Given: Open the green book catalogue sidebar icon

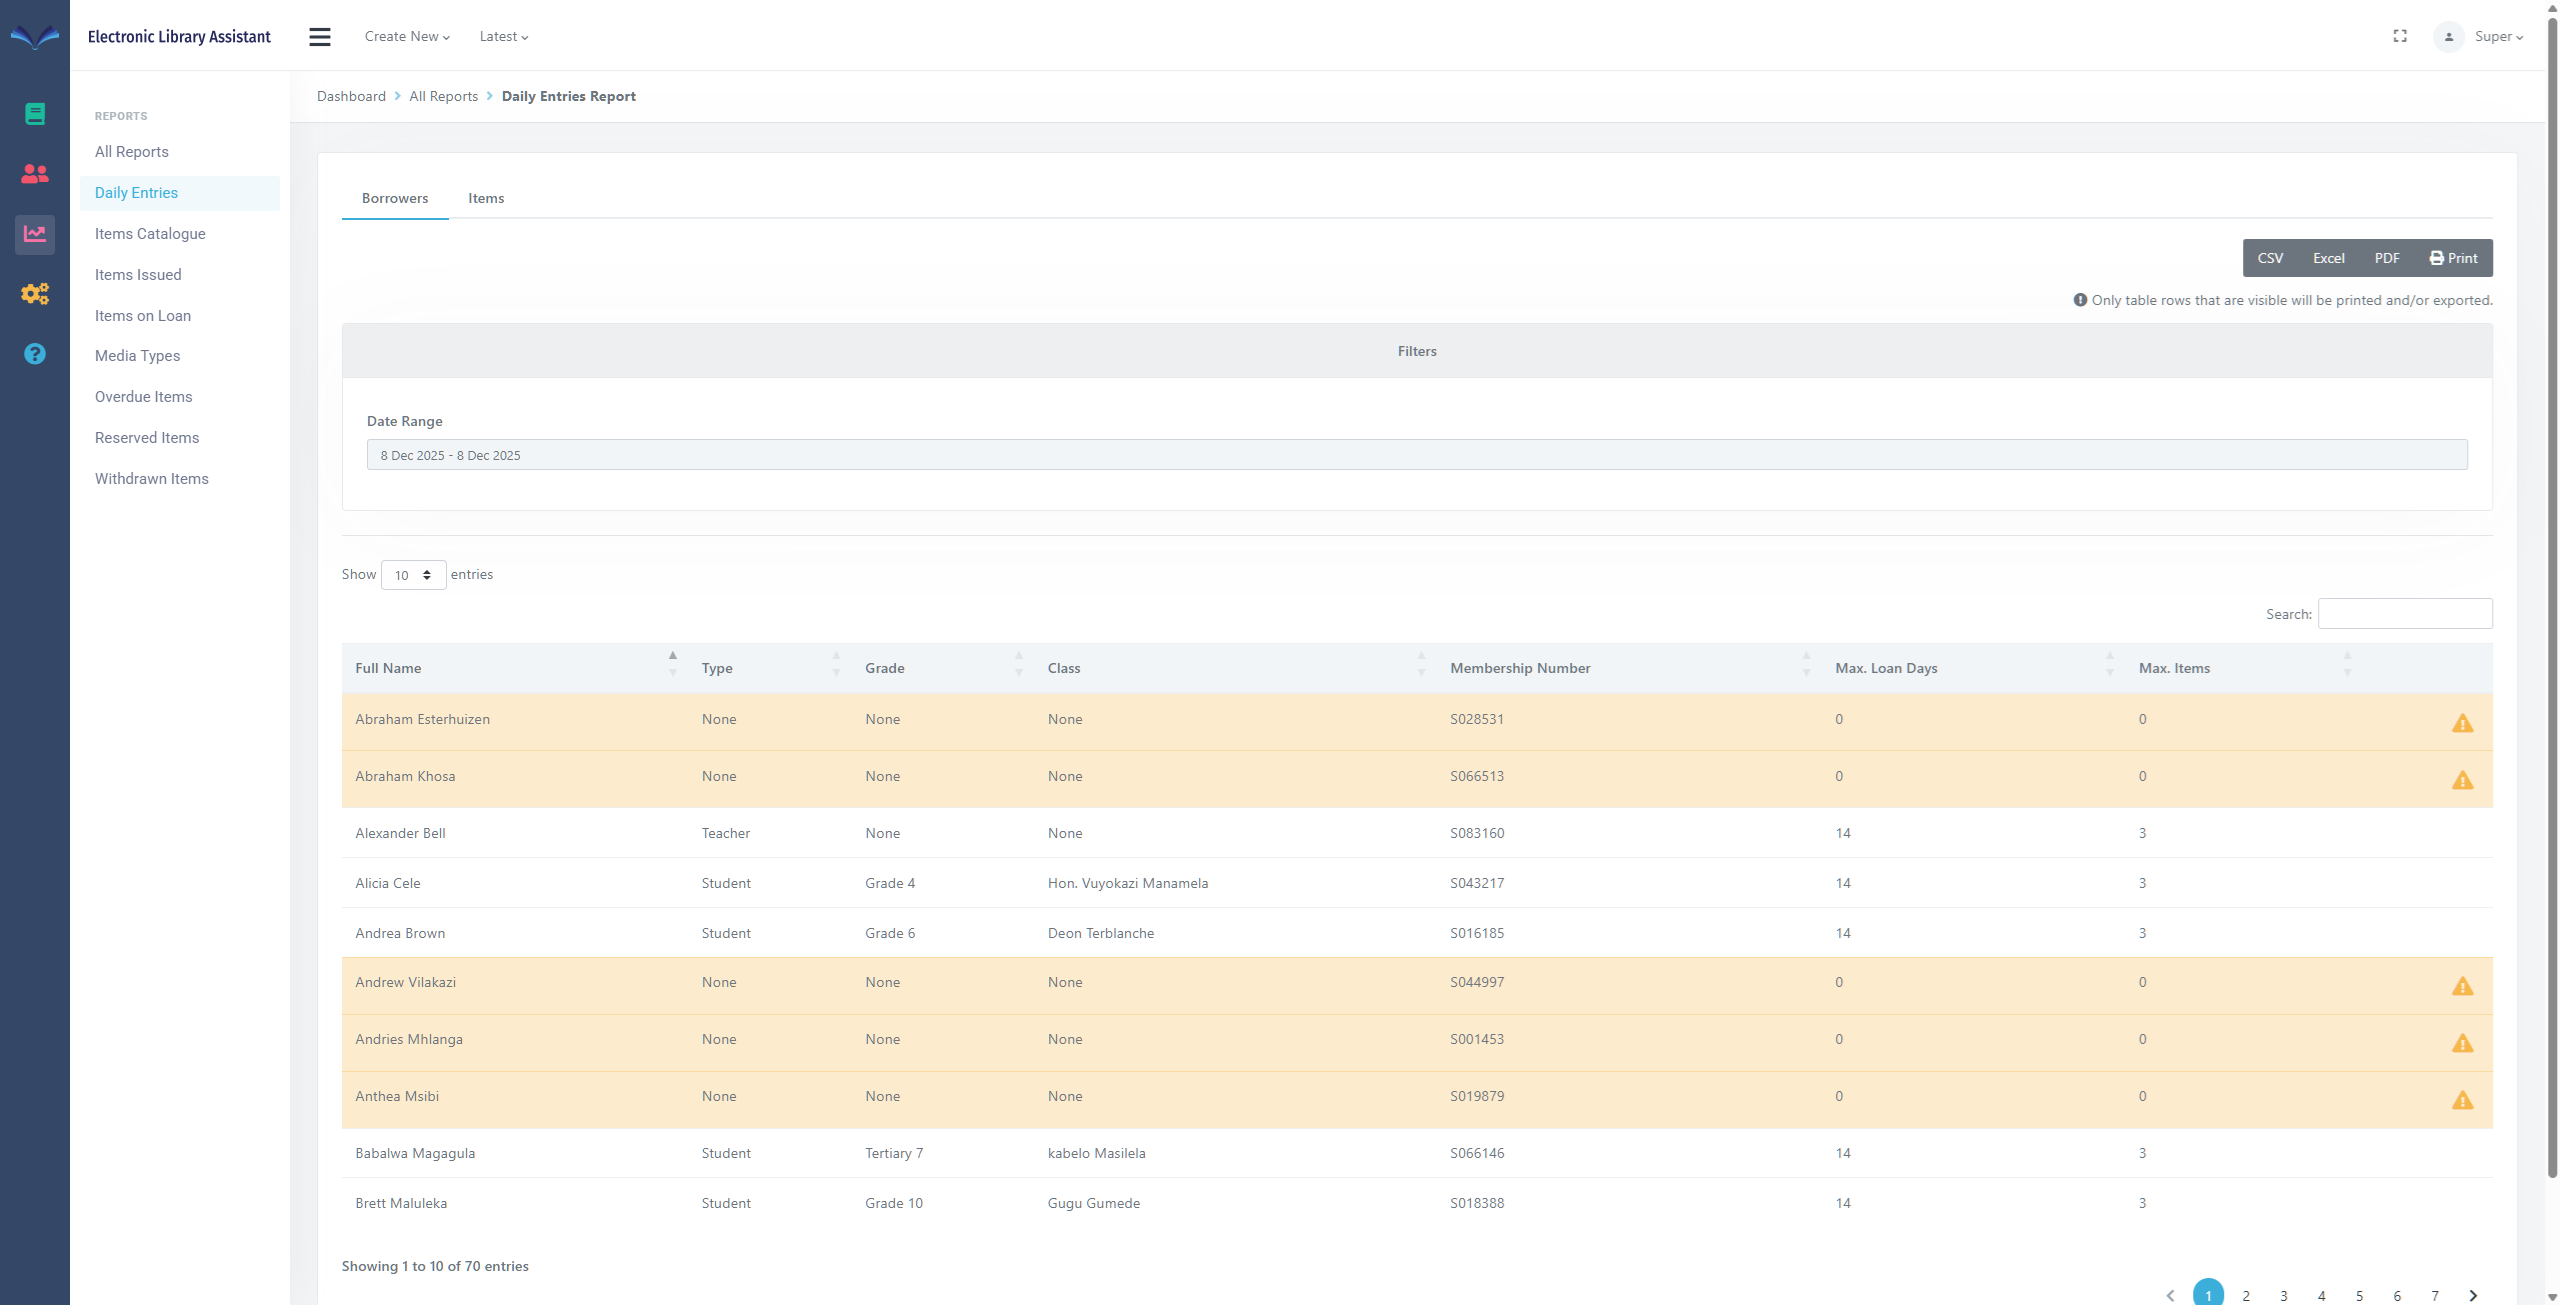Looking at the screenshot, I should point(35,114).
